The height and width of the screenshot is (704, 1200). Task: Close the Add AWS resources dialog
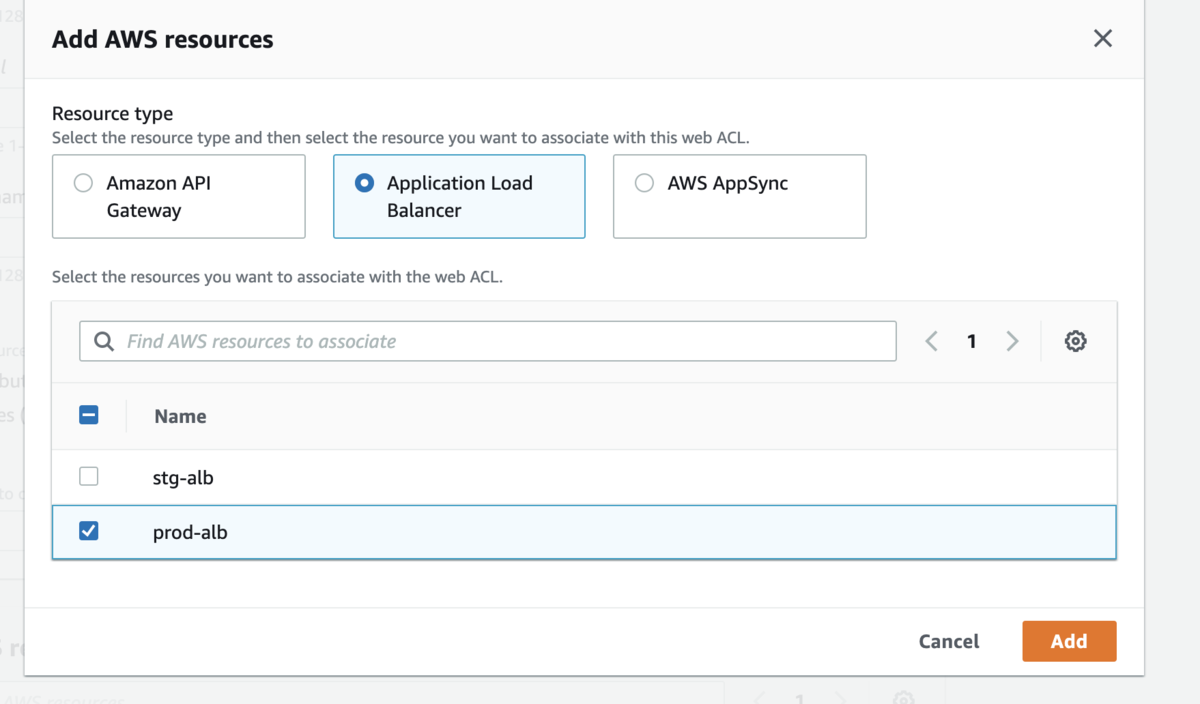click(1103, 38)
